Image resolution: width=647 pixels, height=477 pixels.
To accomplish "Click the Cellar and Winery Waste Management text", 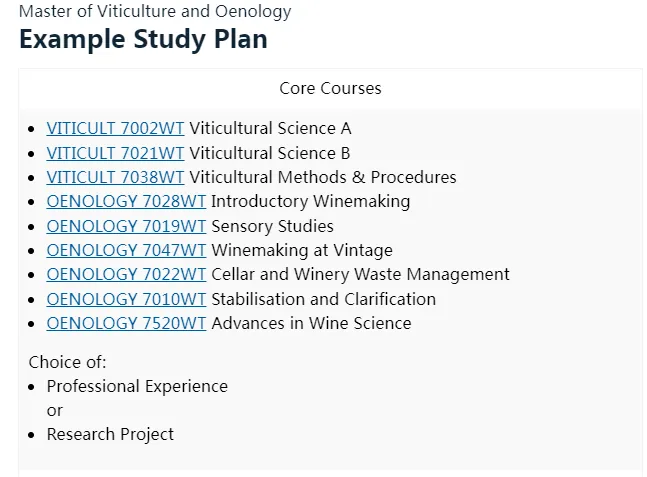I will tap(360, 274).
